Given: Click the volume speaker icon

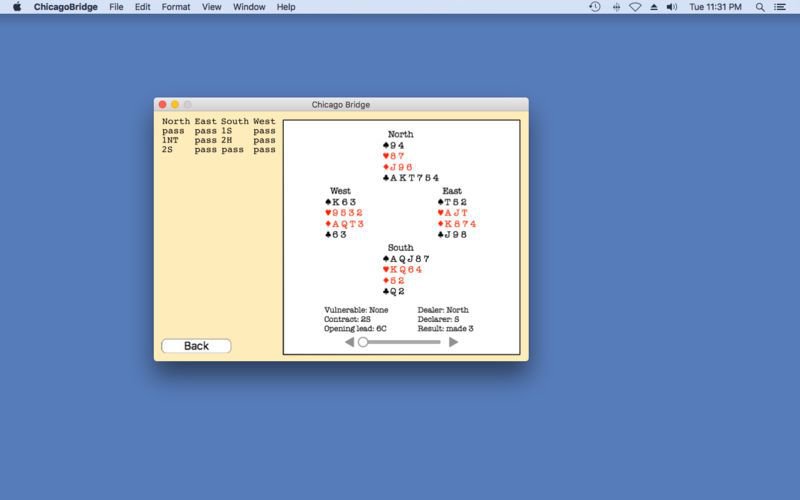Looking at the screenshot, I should pos(671,7).
